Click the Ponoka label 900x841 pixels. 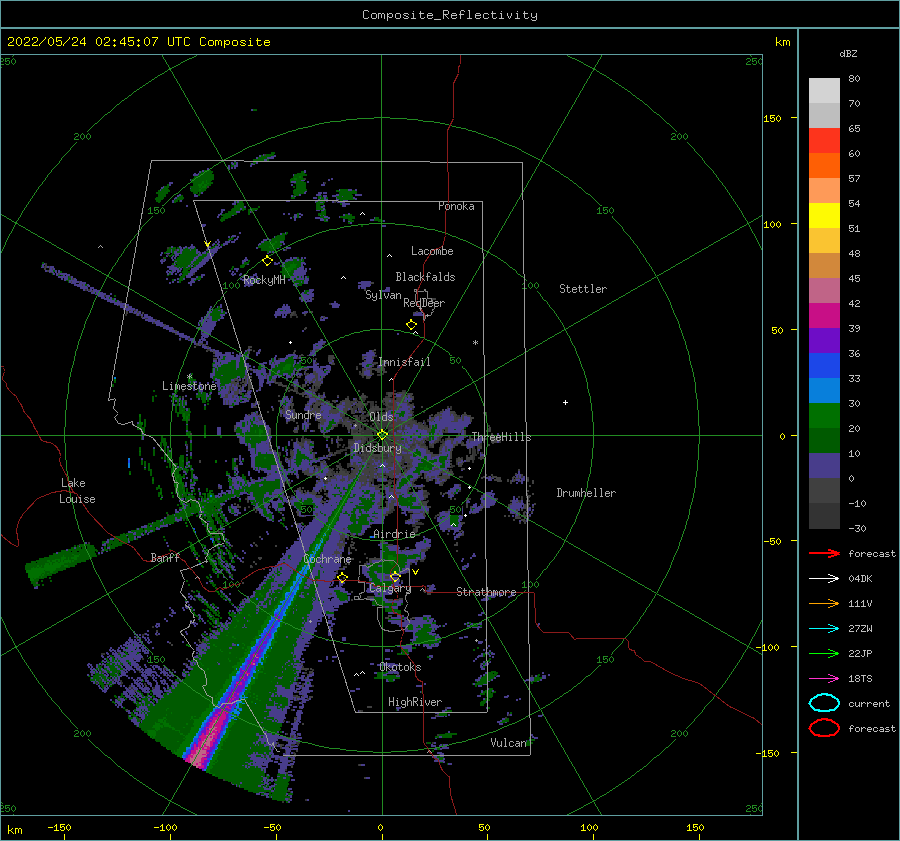[x=456, y=206]
